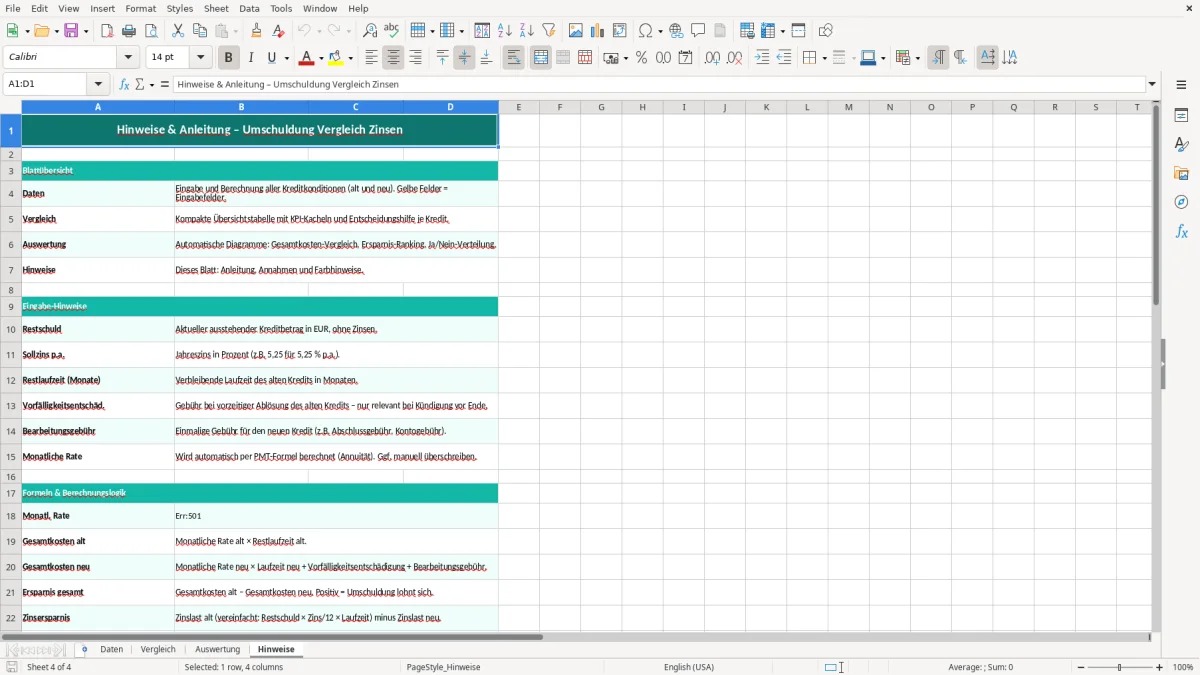Click the Cut scissors icon
This screenshot has height=675, width=1200.
(x=178, y=31)
